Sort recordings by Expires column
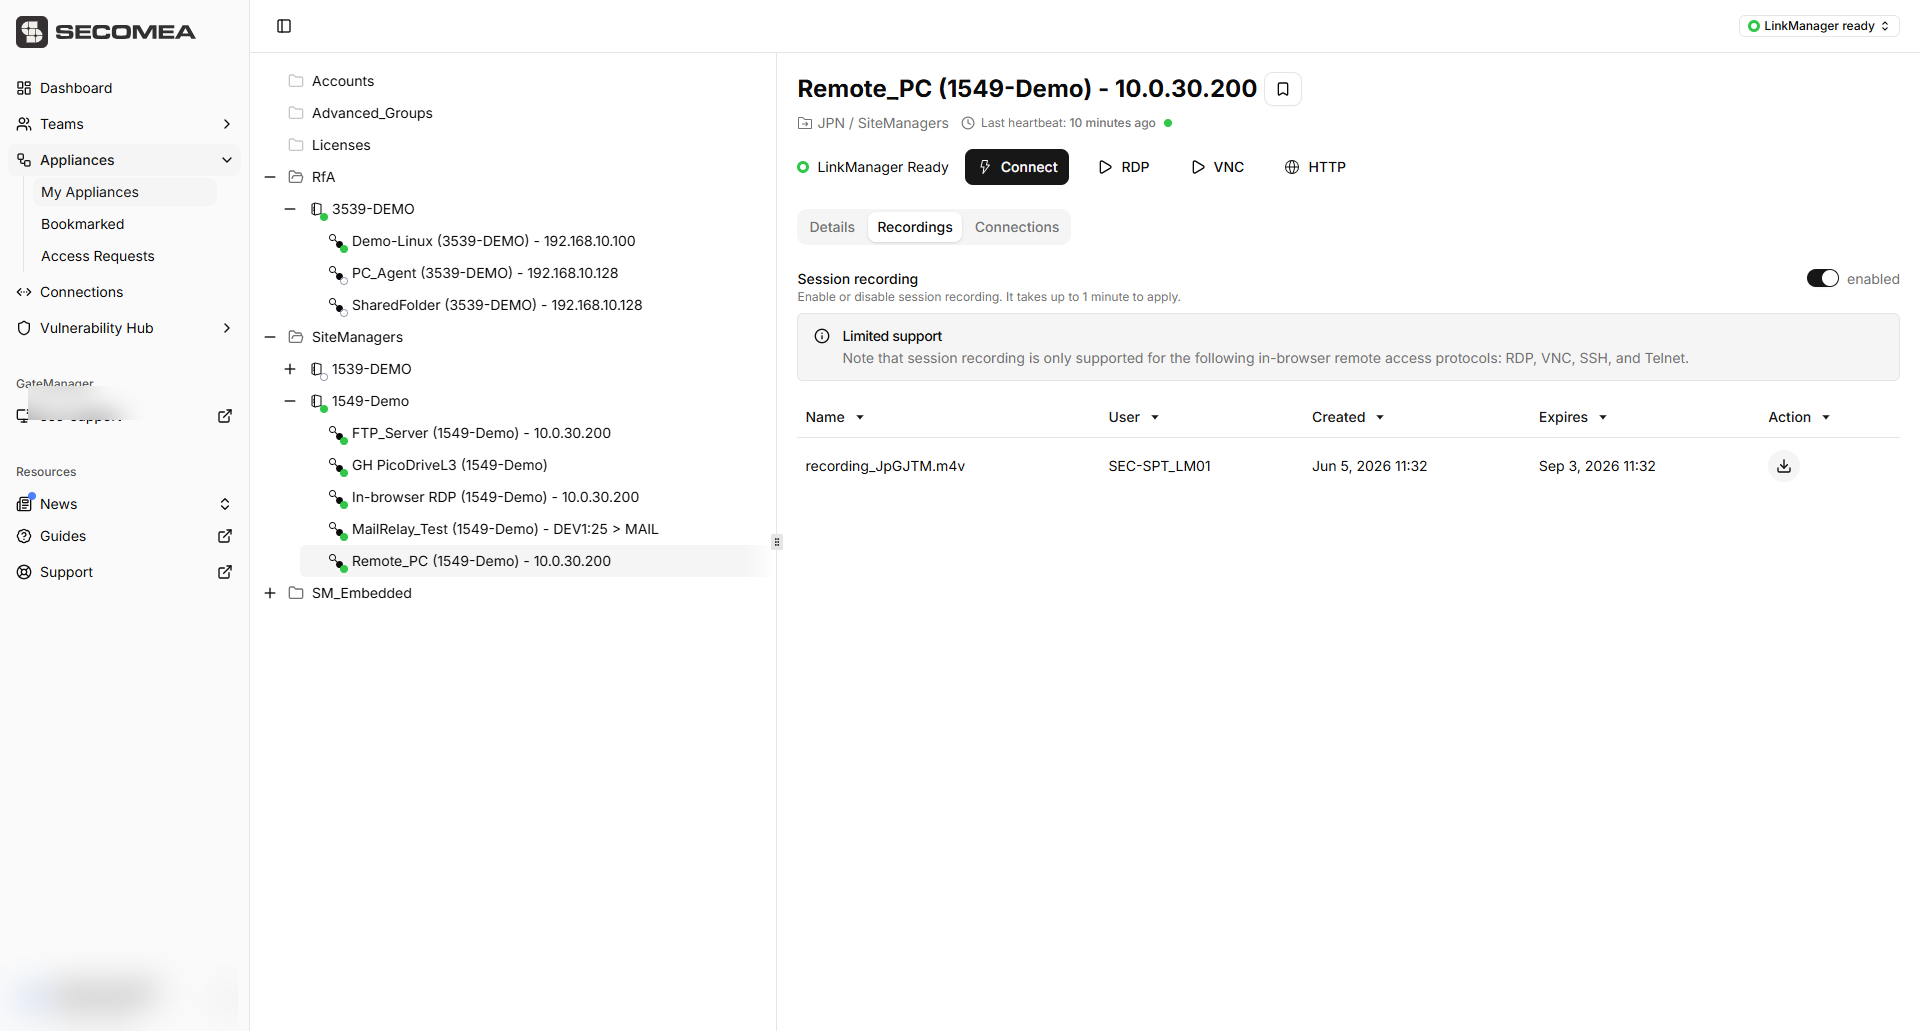The image size is (1920, 1031). click(1573, 417)
